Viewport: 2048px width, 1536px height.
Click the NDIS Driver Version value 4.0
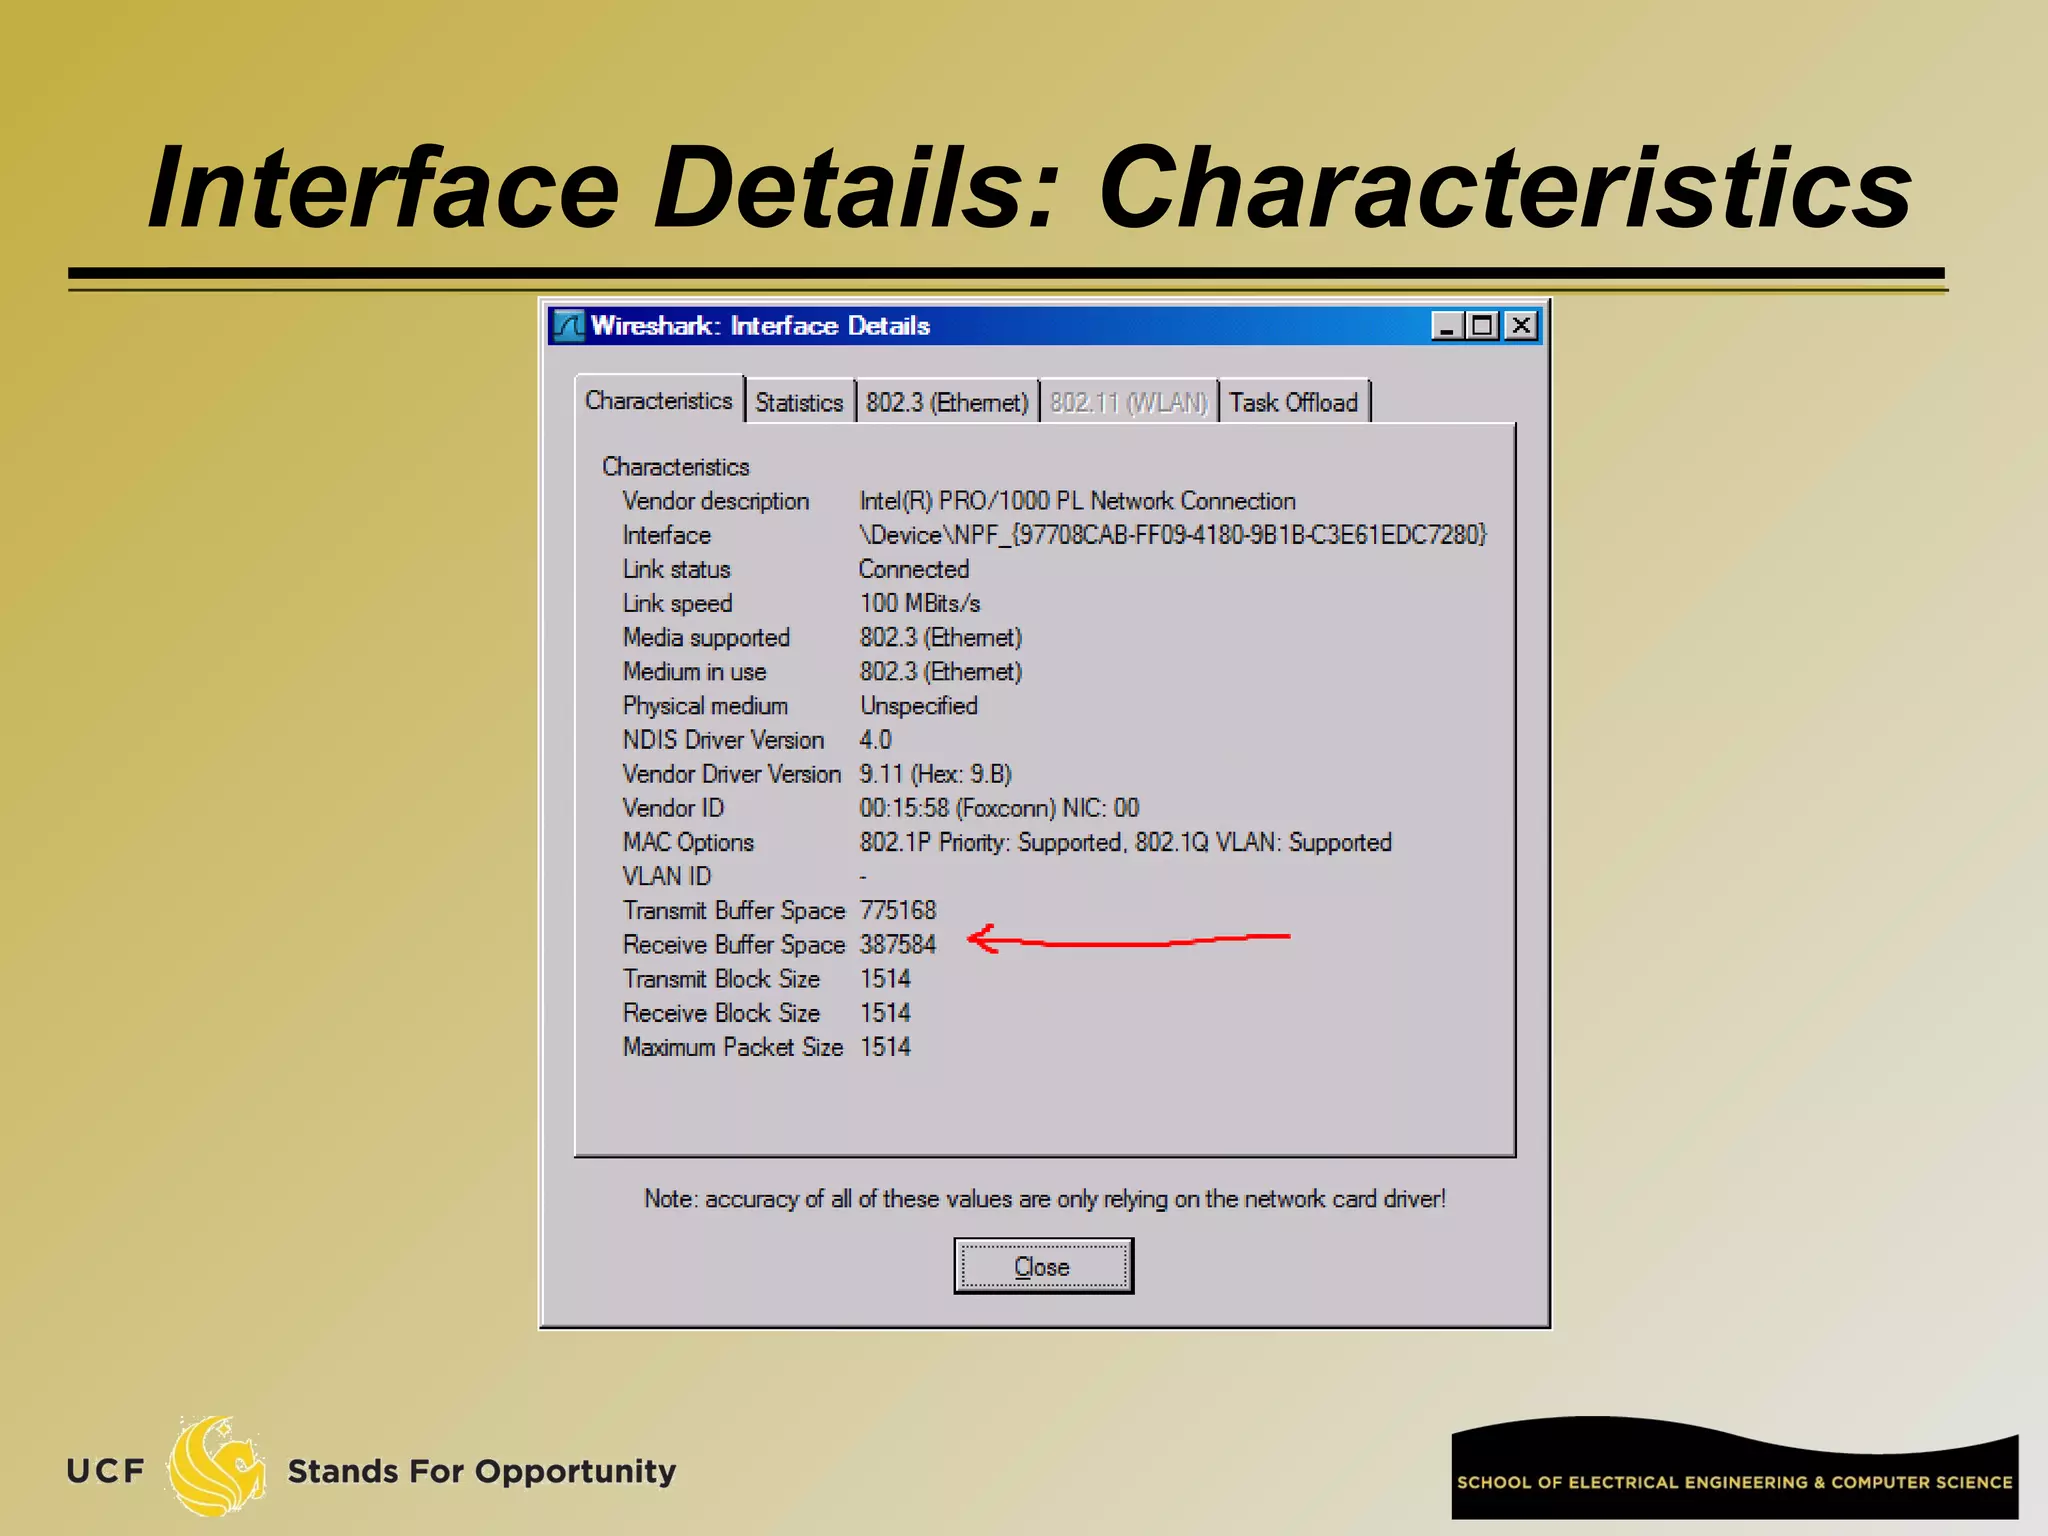875,740
